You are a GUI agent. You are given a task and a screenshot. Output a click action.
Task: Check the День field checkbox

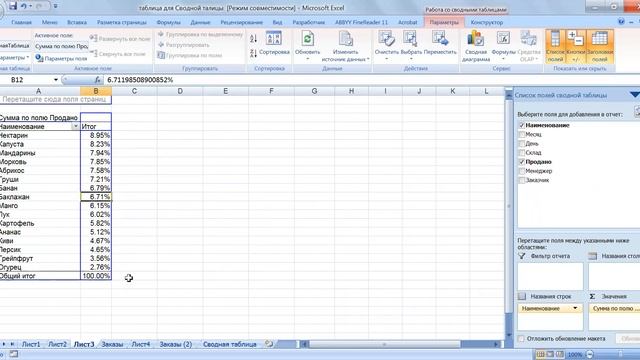click(x=522, y=144)
